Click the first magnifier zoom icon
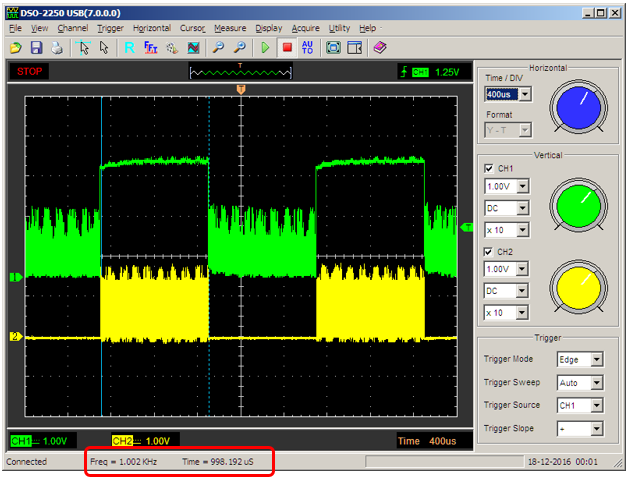The width and height of the screenshot is (630, 479). point(218,48)
